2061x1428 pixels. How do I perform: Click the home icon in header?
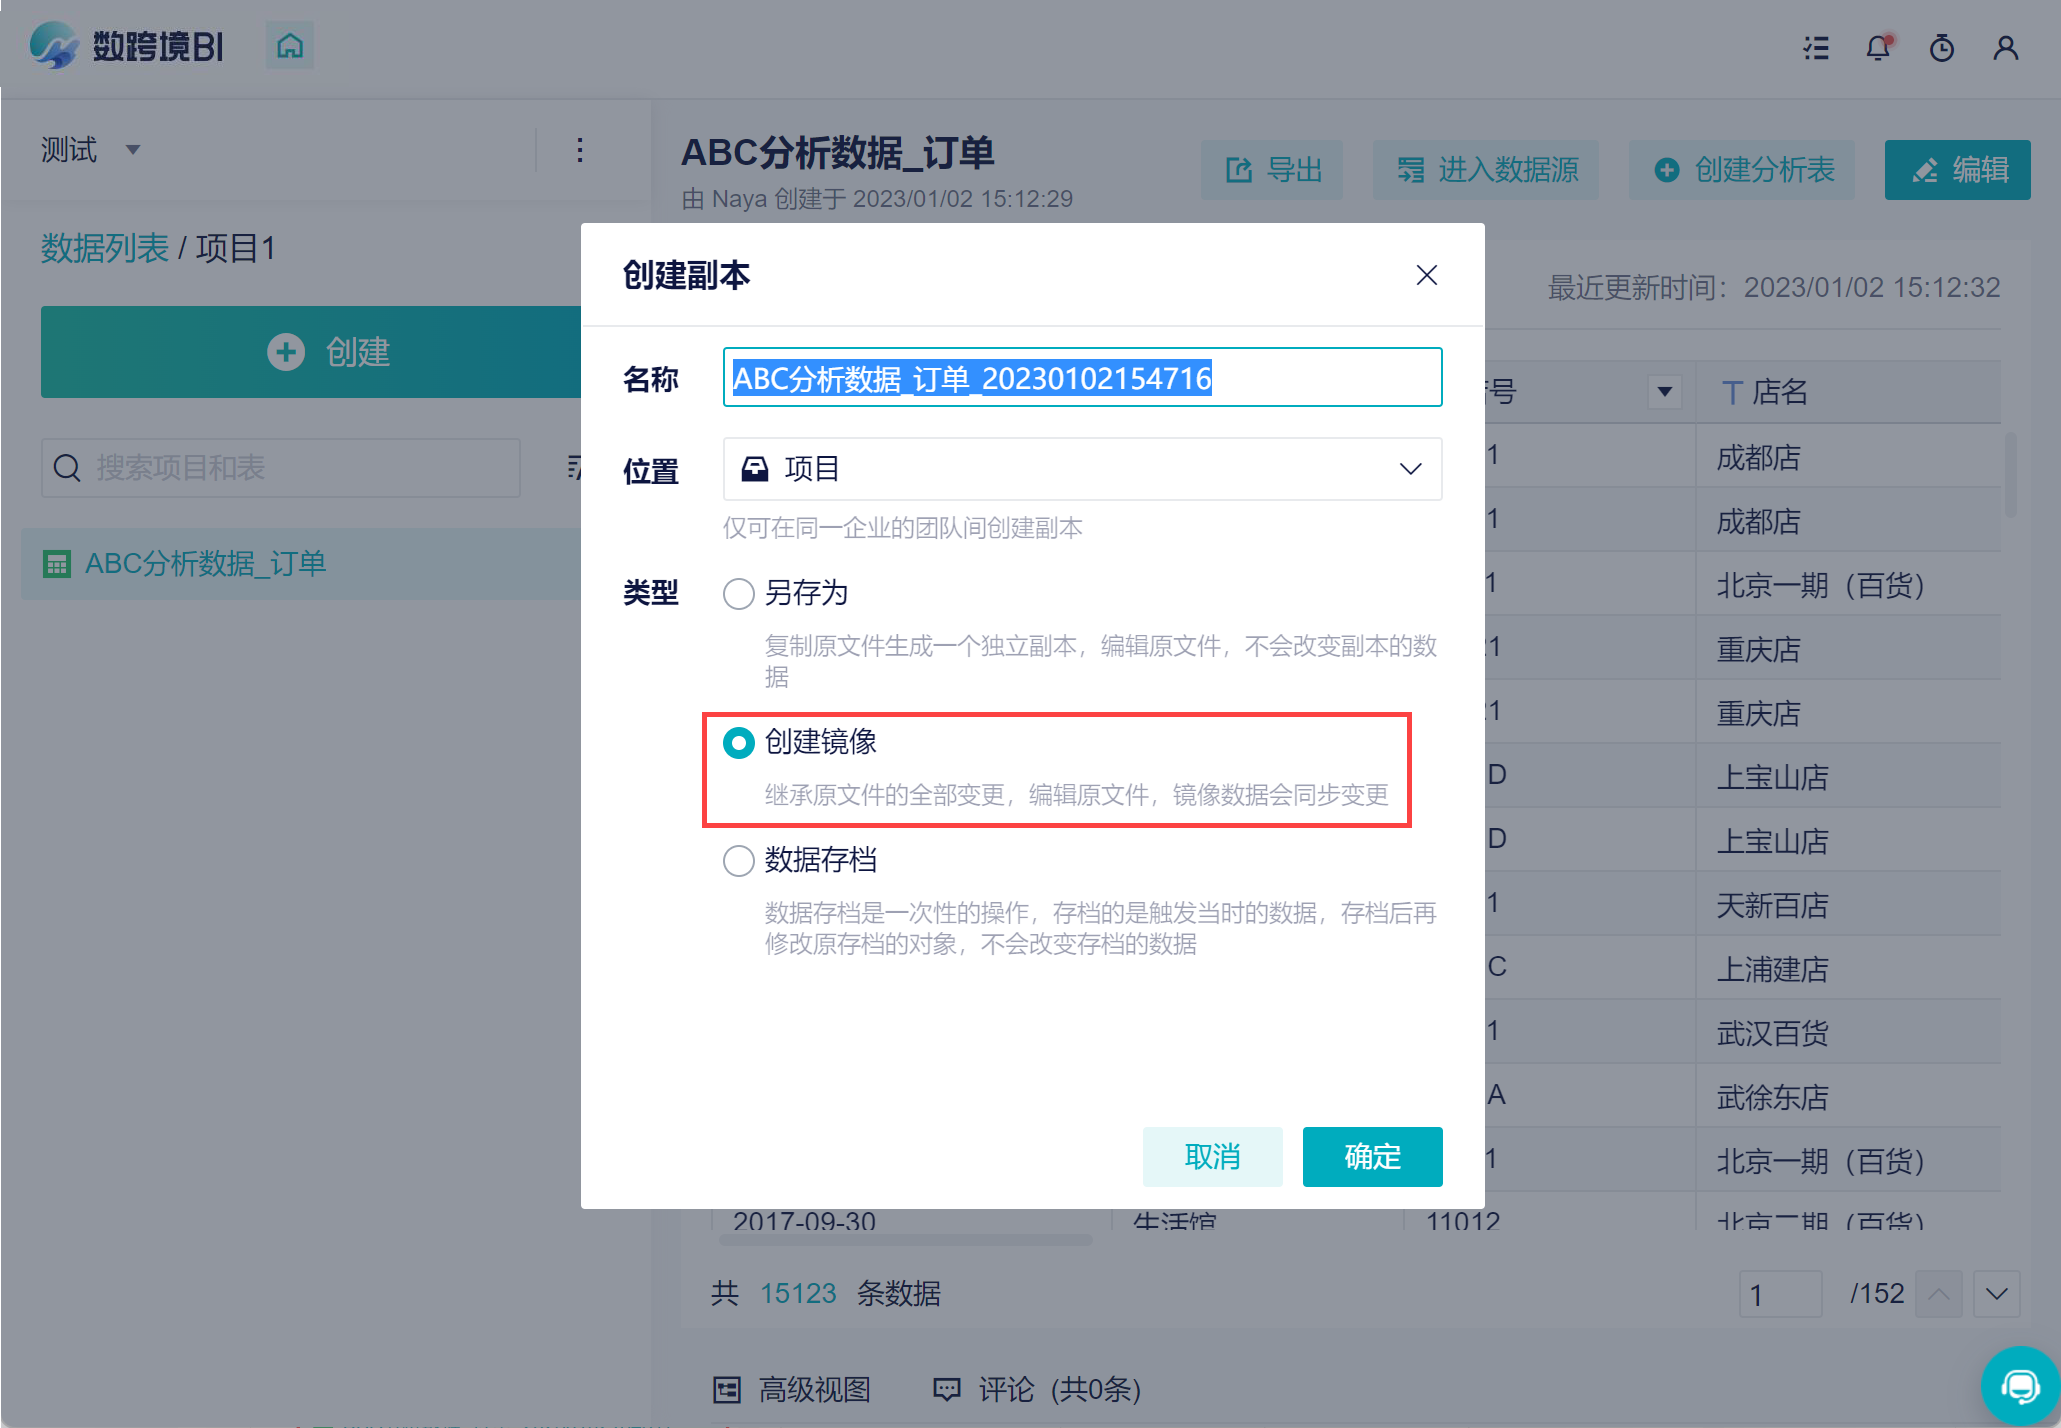pos(290,46)
